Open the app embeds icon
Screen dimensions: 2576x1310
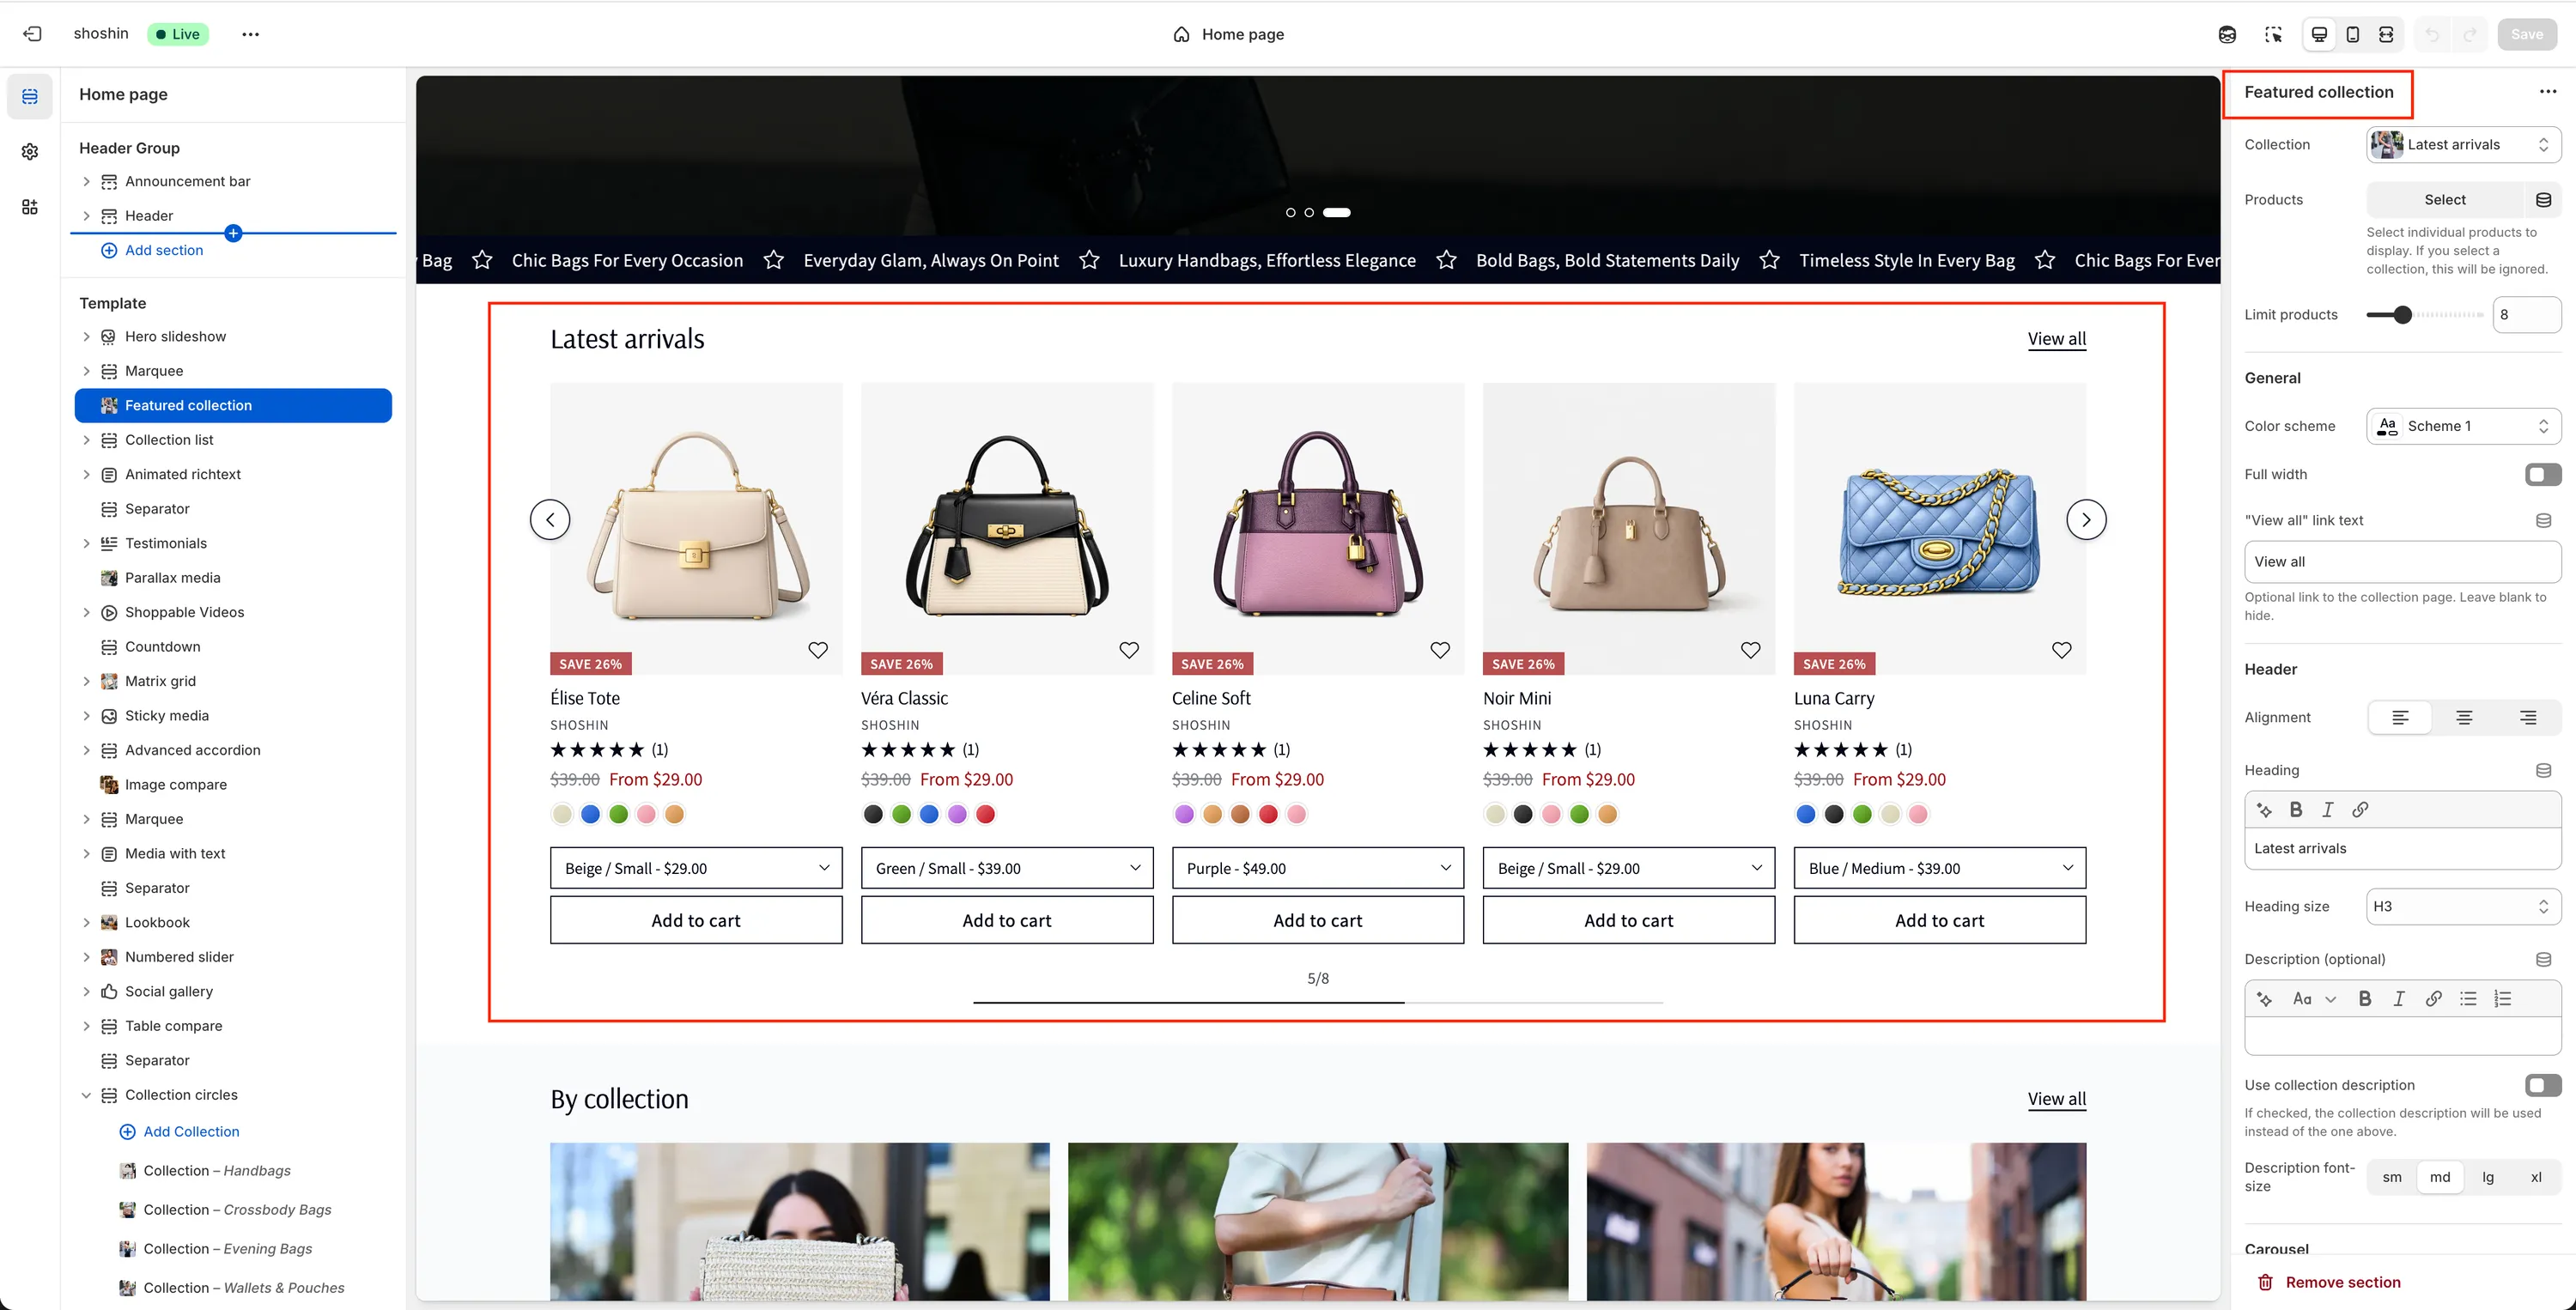[x=30, y=207]
